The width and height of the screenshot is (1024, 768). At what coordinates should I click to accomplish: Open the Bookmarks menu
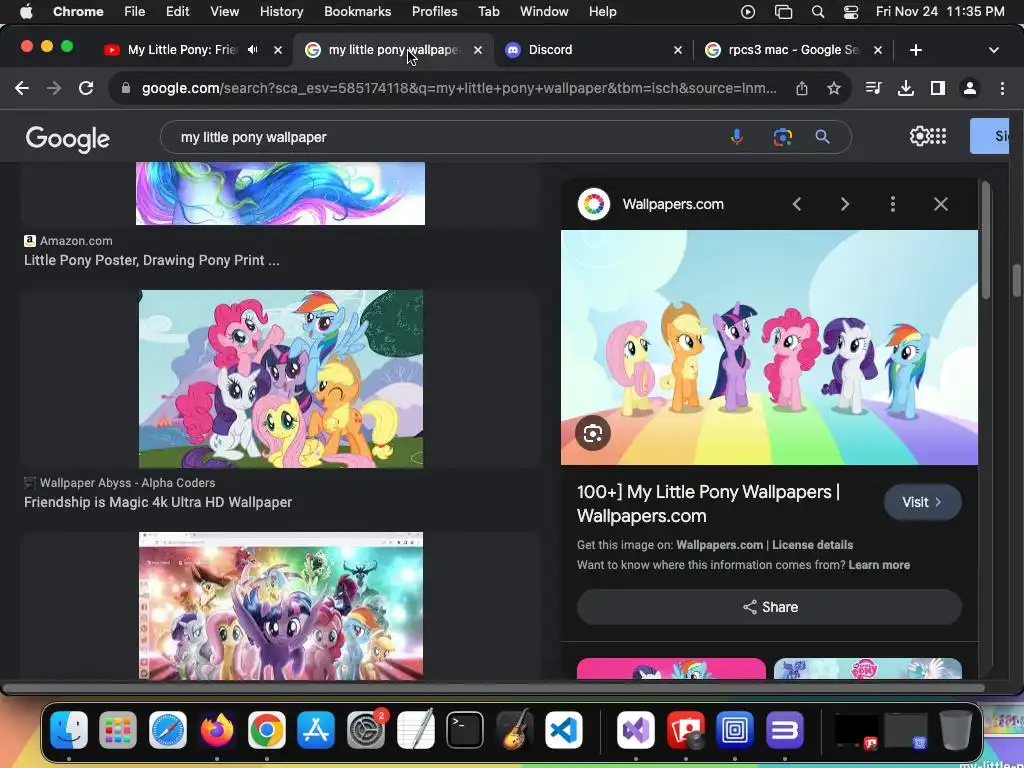pyautogui.click(x=357, y=12)
